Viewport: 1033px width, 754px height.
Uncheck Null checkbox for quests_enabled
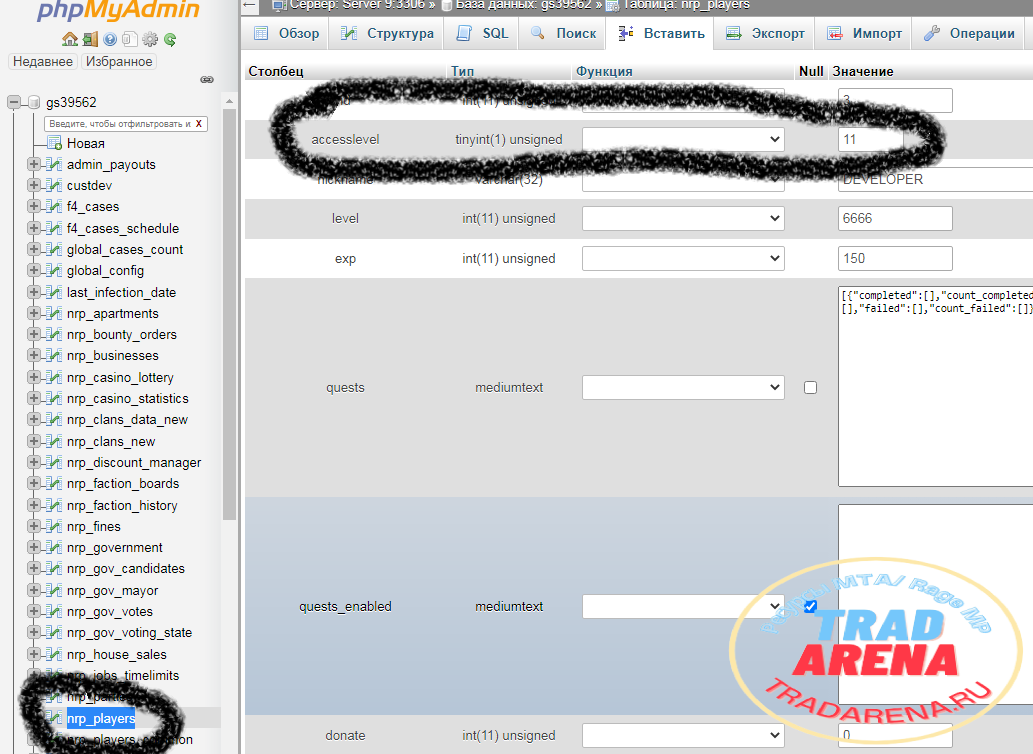coord(810,606)
